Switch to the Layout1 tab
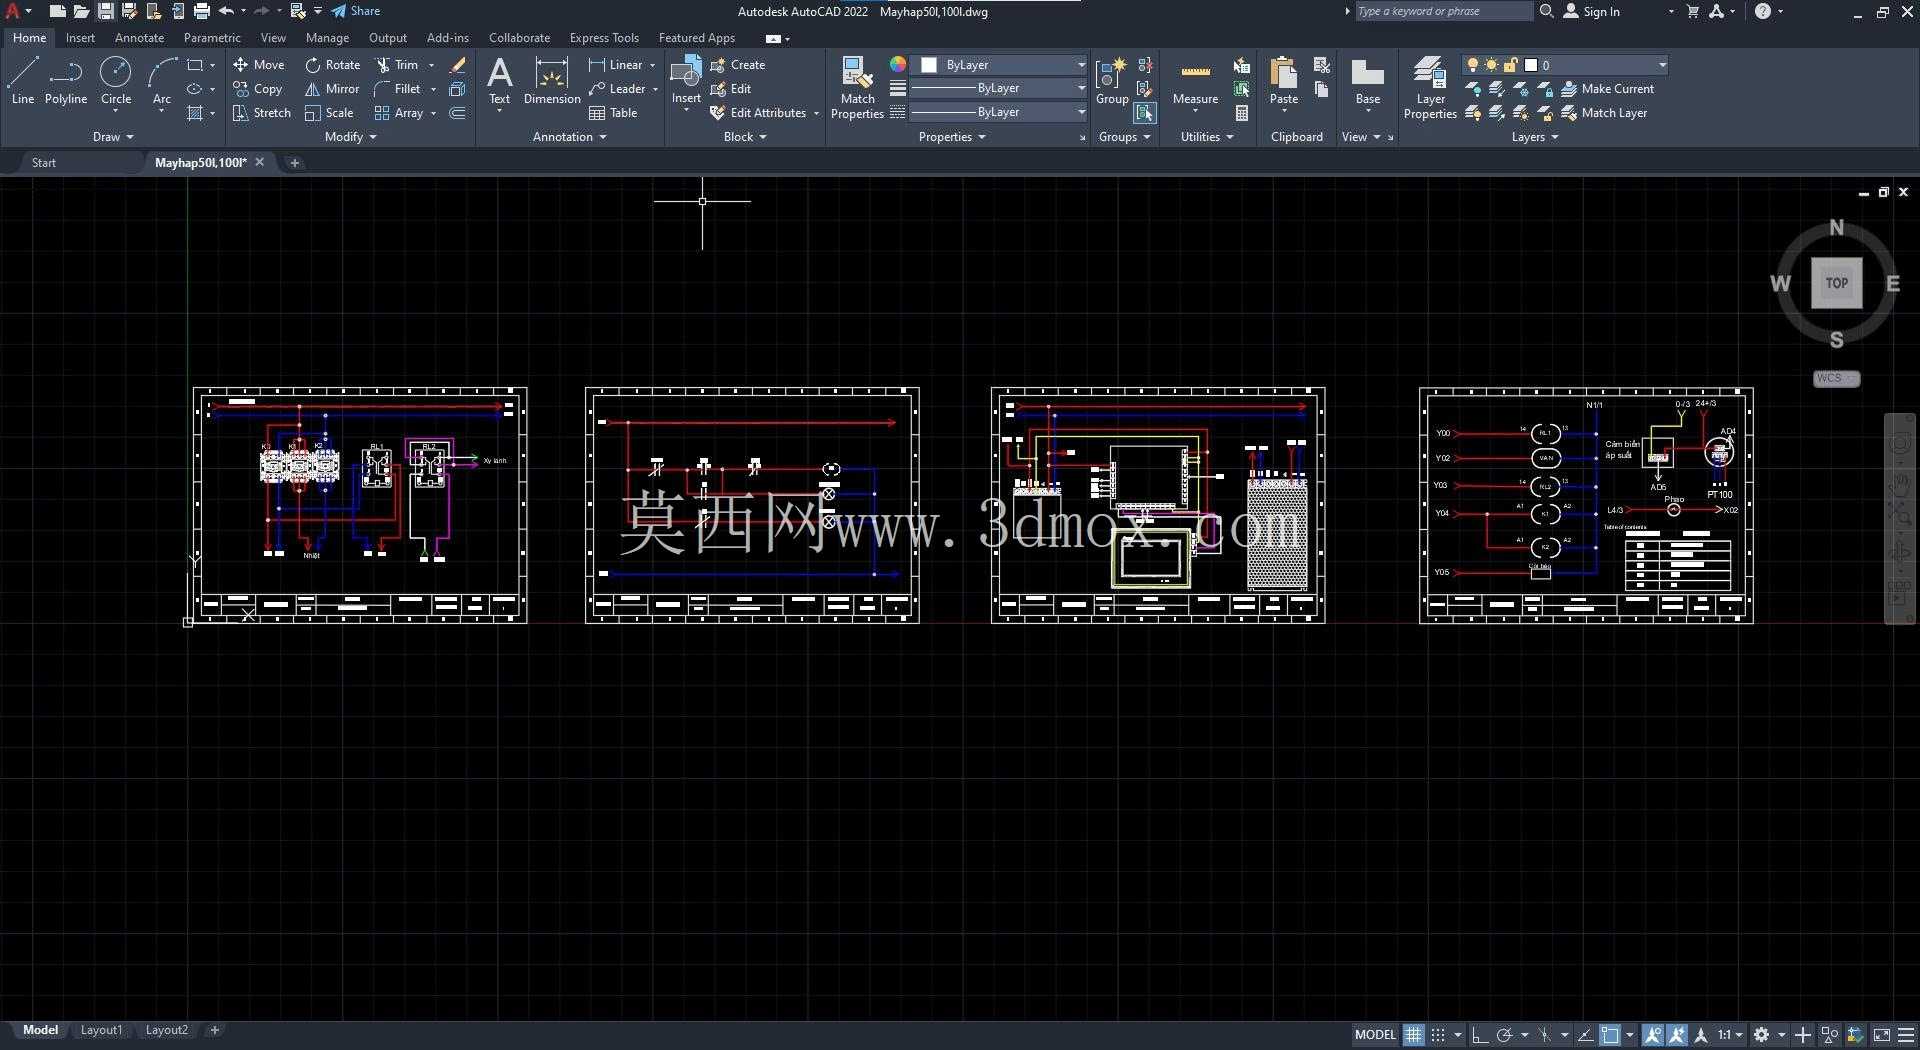Viewport: 1920px width, 1050px height. (x=101, y=1030)
